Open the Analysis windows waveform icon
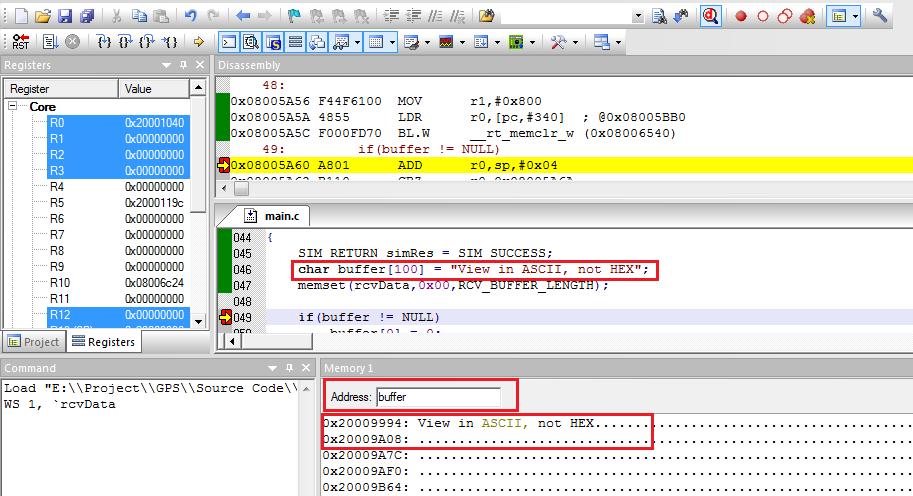The width and height of the screenshot is (913, 496). click(446, 42)
